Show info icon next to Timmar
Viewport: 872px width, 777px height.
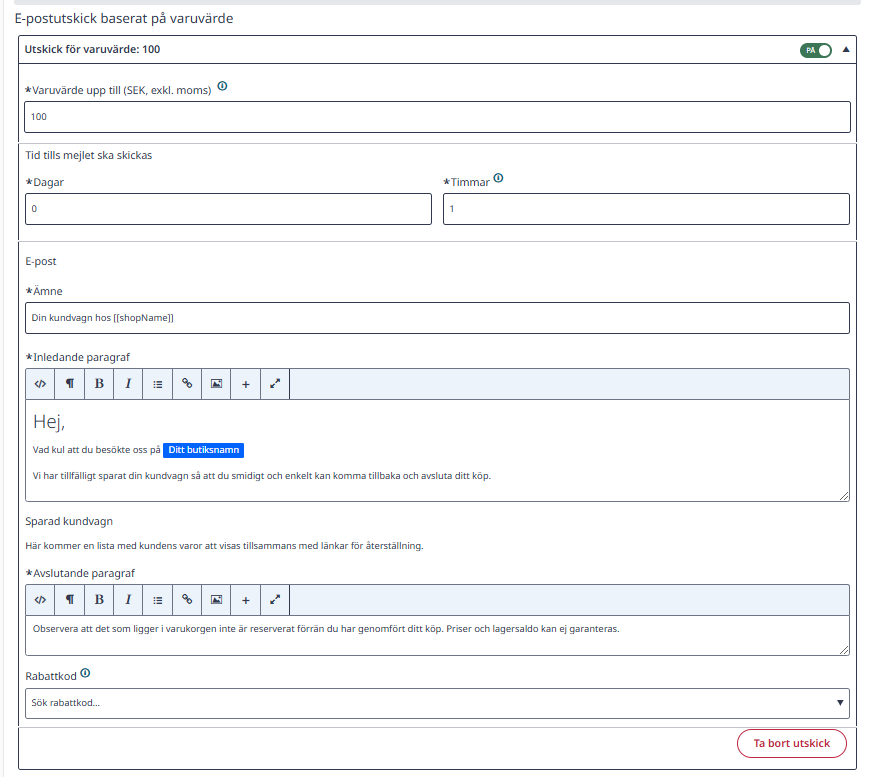[499, 178]
